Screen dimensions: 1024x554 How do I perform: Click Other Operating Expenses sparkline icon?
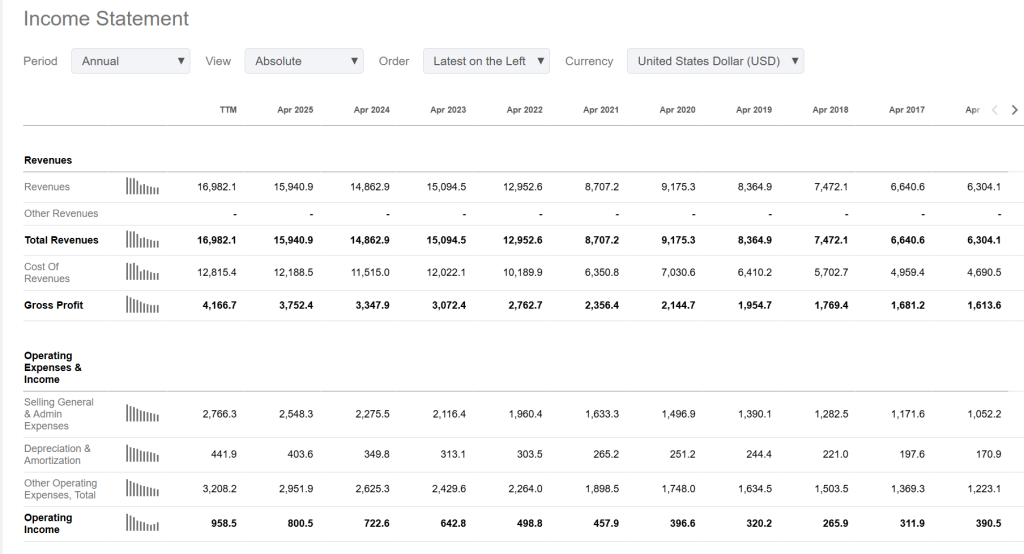[142, 489]
